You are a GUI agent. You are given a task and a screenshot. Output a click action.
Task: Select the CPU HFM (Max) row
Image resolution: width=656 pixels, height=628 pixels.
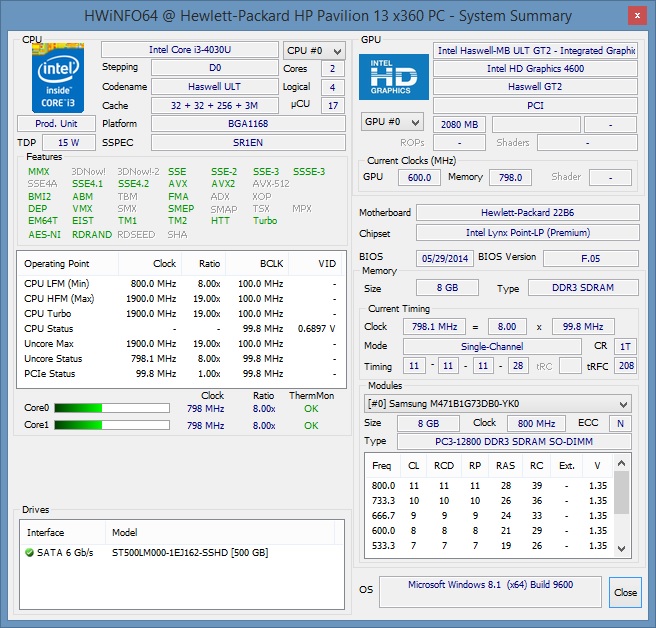coord(180,299)
